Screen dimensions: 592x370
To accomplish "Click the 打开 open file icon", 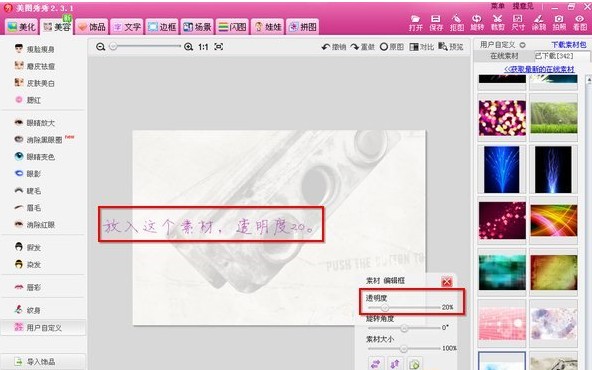I will point(416,23).
